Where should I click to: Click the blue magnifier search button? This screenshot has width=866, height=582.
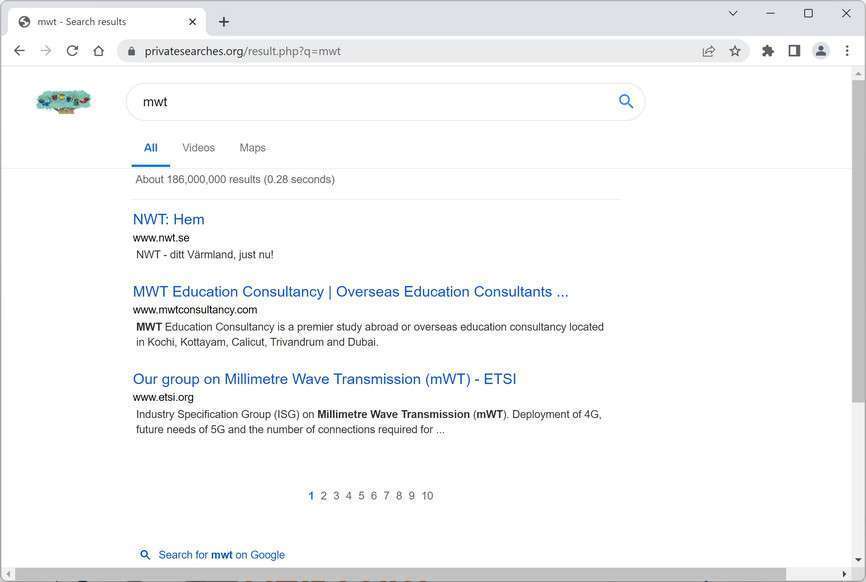[626, 101]
